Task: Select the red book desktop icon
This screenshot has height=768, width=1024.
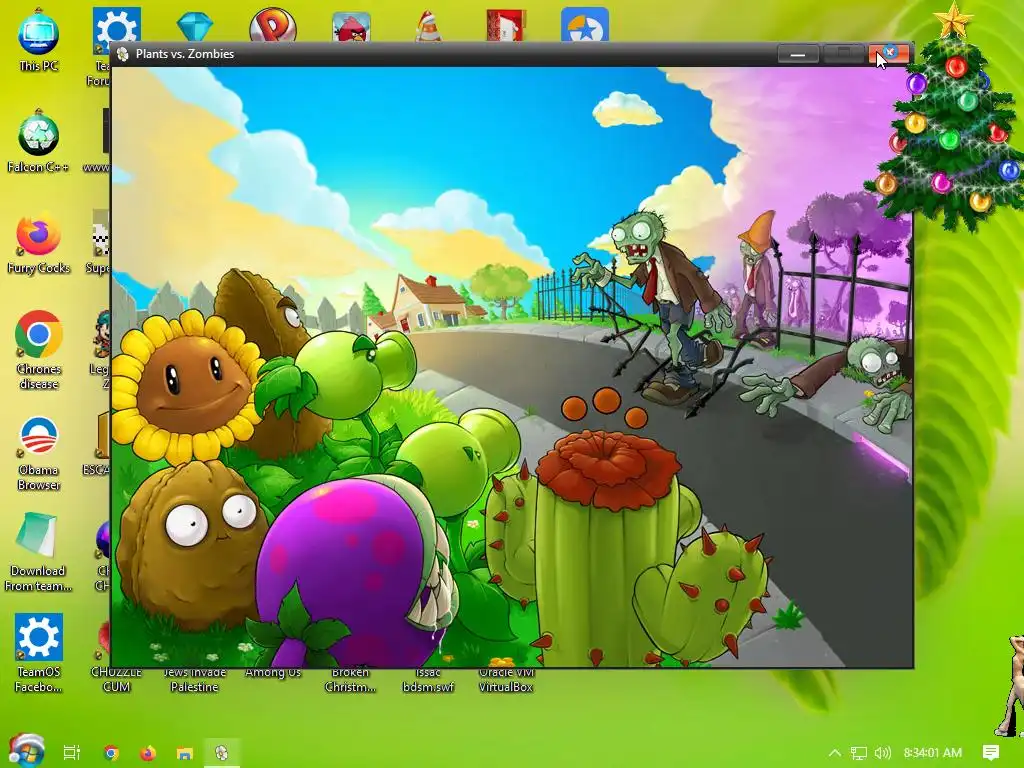Action: 506,25
